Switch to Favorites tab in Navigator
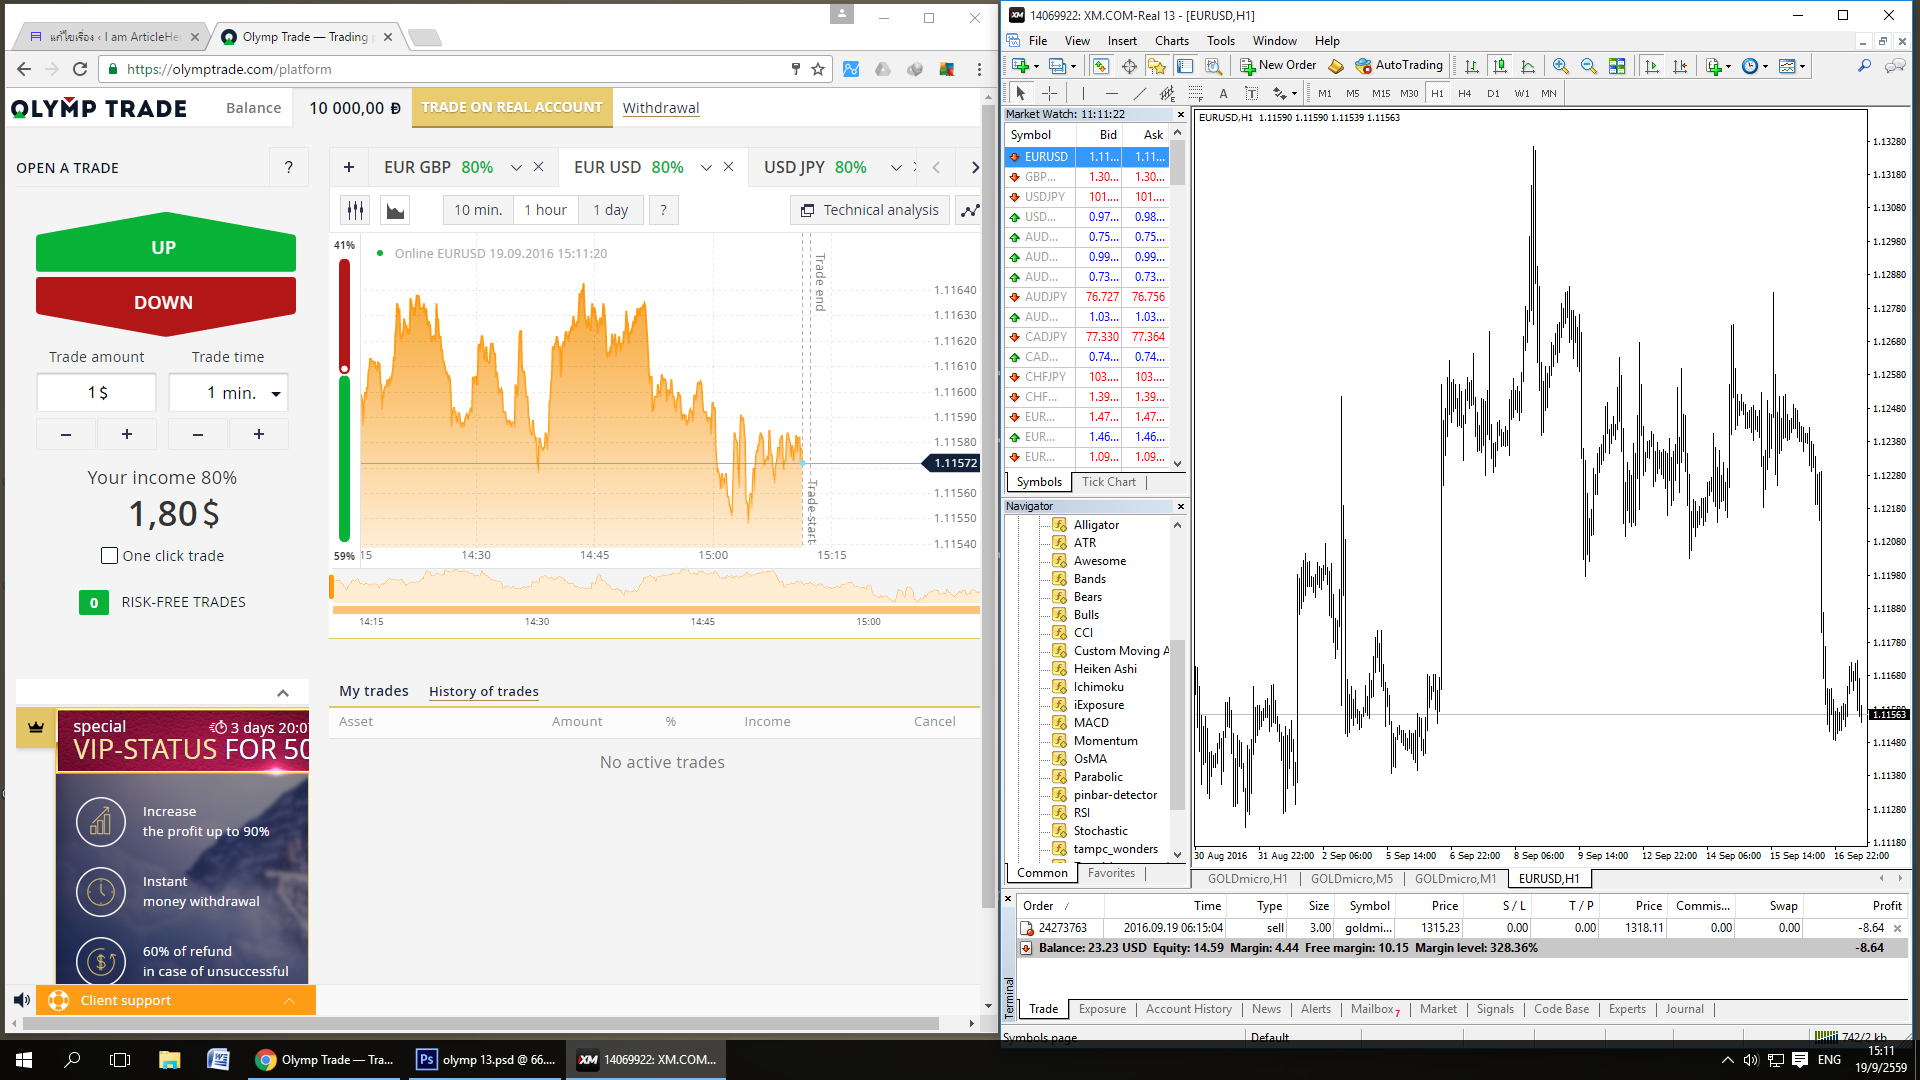1920x1080 pixels. tap(1111, 873)
